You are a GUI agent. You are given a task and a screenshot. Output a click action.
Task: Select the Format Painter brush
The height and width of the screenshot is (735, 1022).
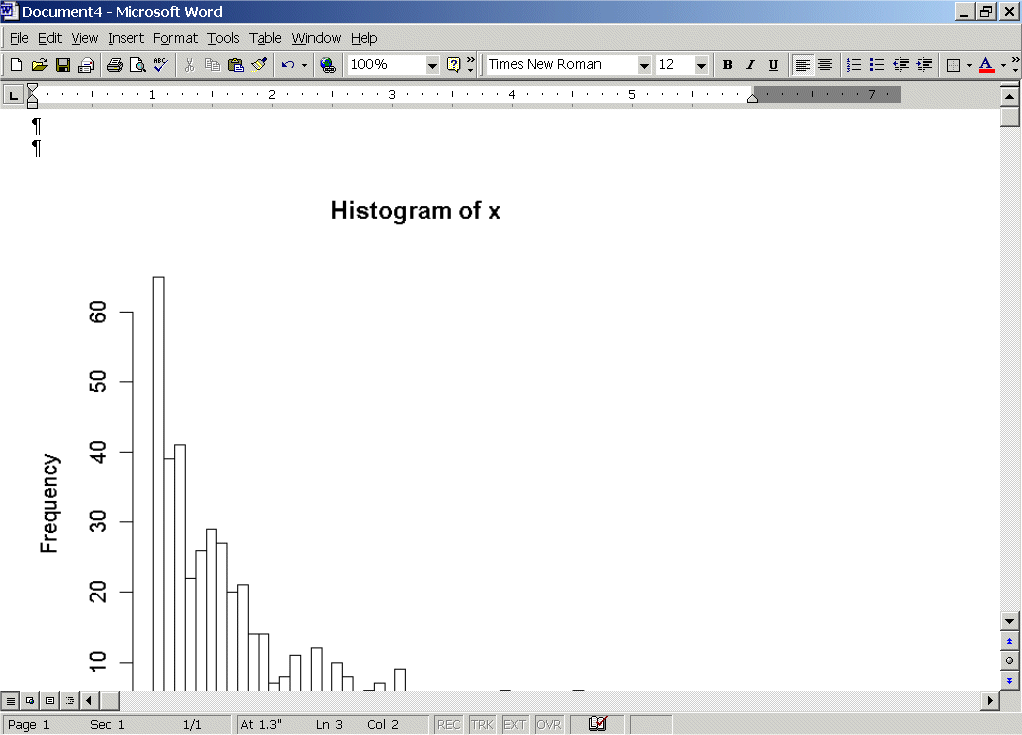click(x=259, y=65)
